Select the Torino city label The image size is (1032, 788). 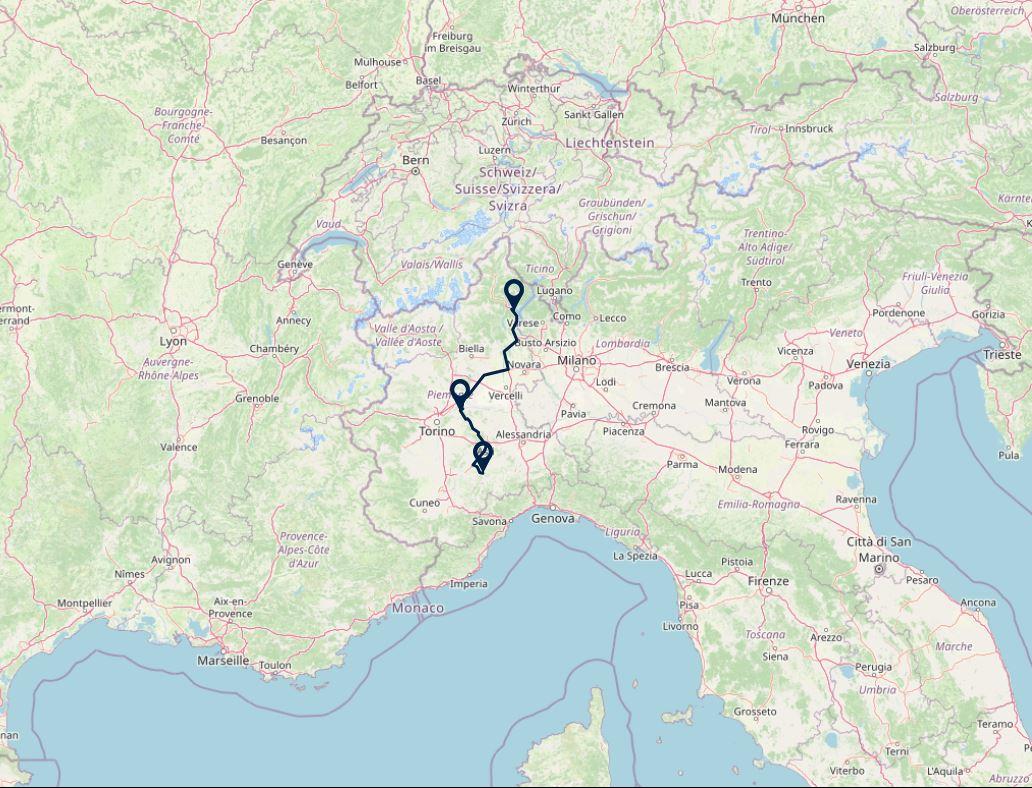pyautogui.click(x=437, y=431)
